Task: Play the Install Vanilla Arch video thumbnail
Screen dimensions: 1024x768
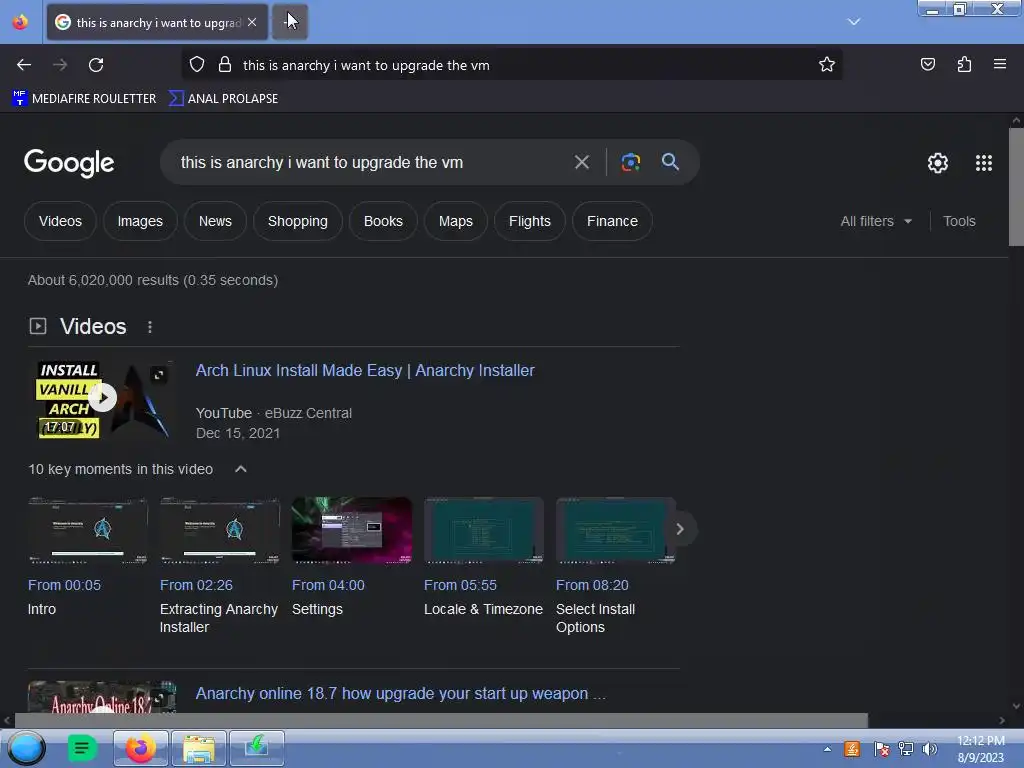Action: (103, 398)
